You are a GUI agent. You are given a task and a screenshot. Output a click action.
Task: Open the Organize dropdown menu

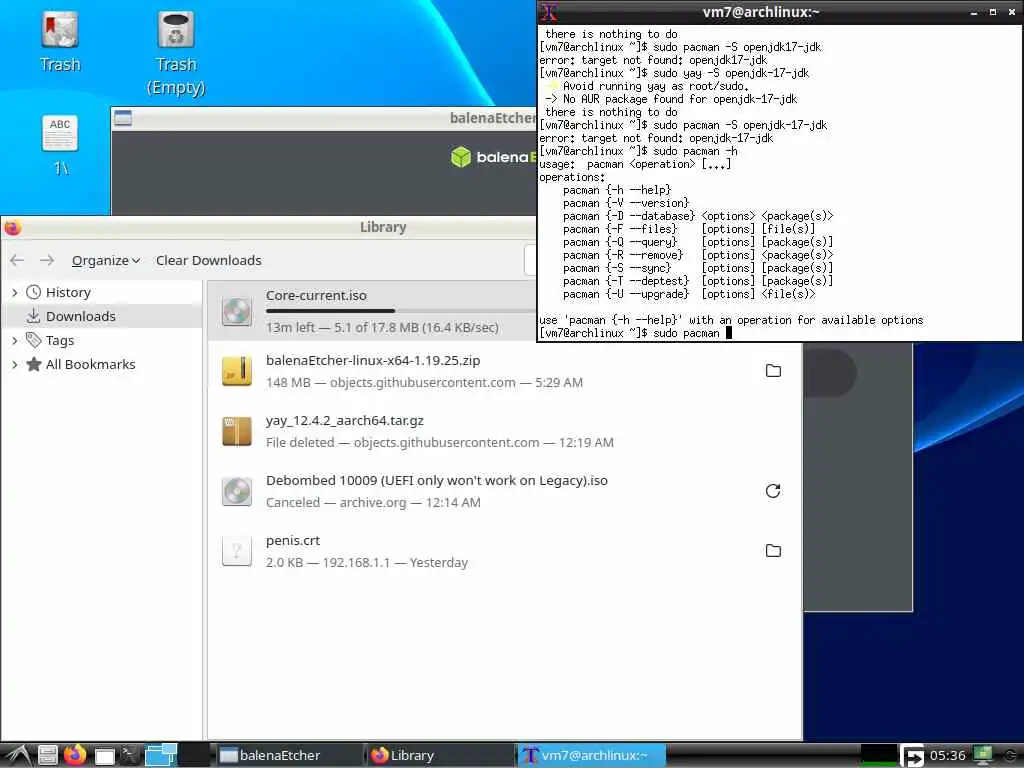click(106, 261)
